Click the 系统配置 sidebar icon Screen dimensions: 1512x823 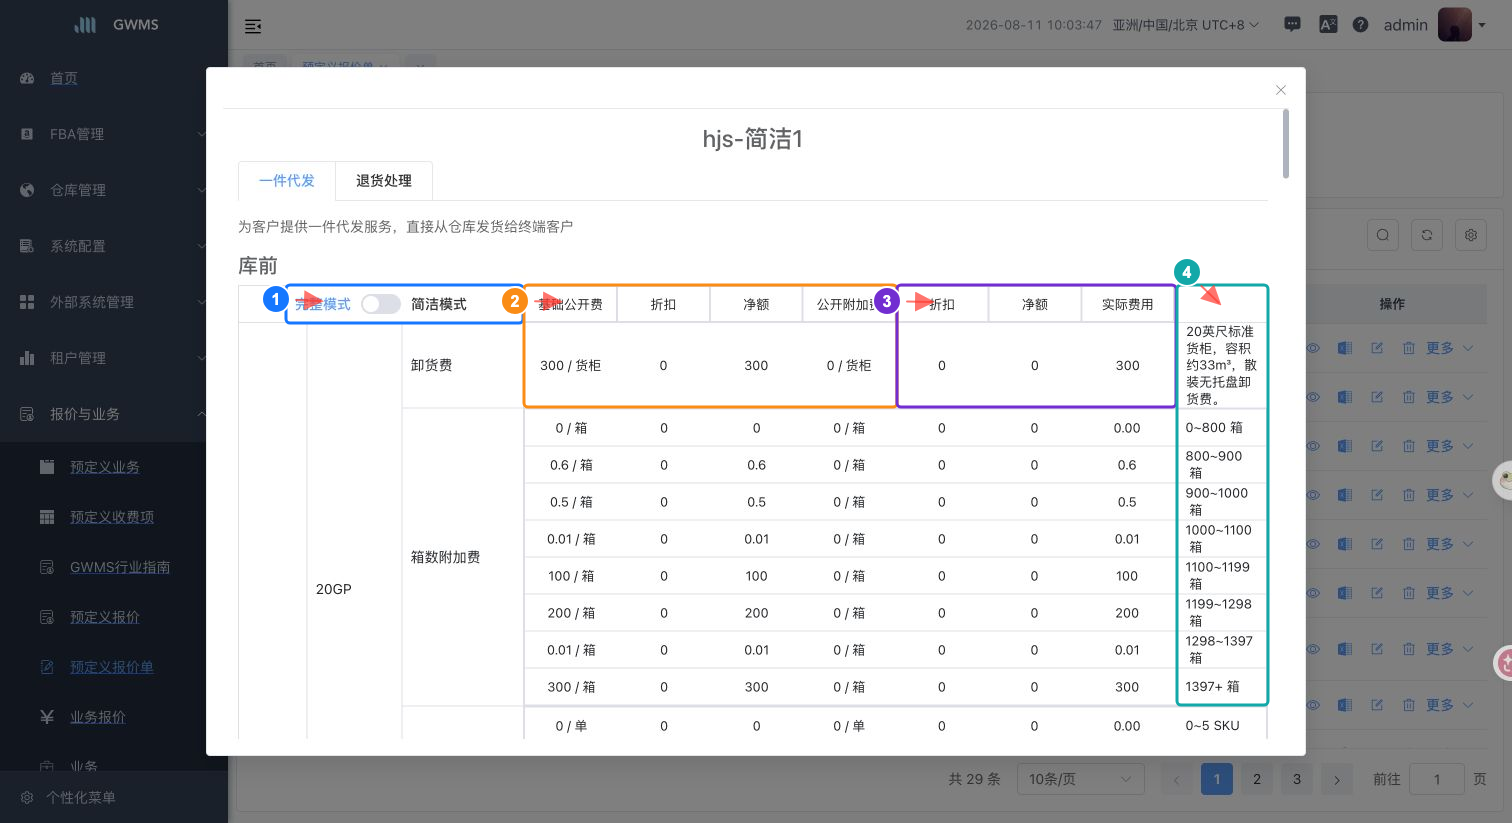27,246
